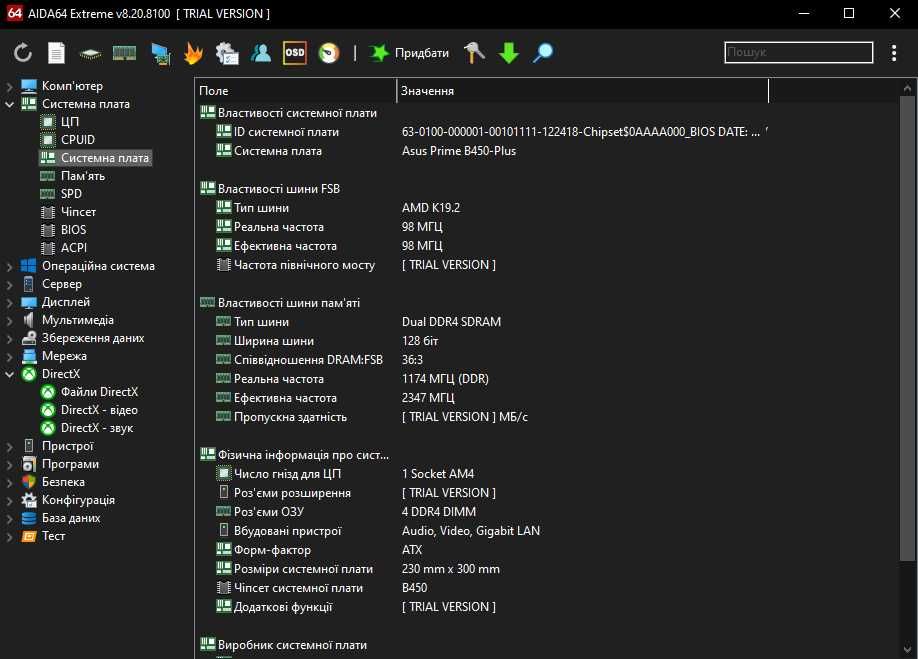Screen dimensions: 918x659
Task: Open the memory module toolbar icon
Action: coord(124,53)
